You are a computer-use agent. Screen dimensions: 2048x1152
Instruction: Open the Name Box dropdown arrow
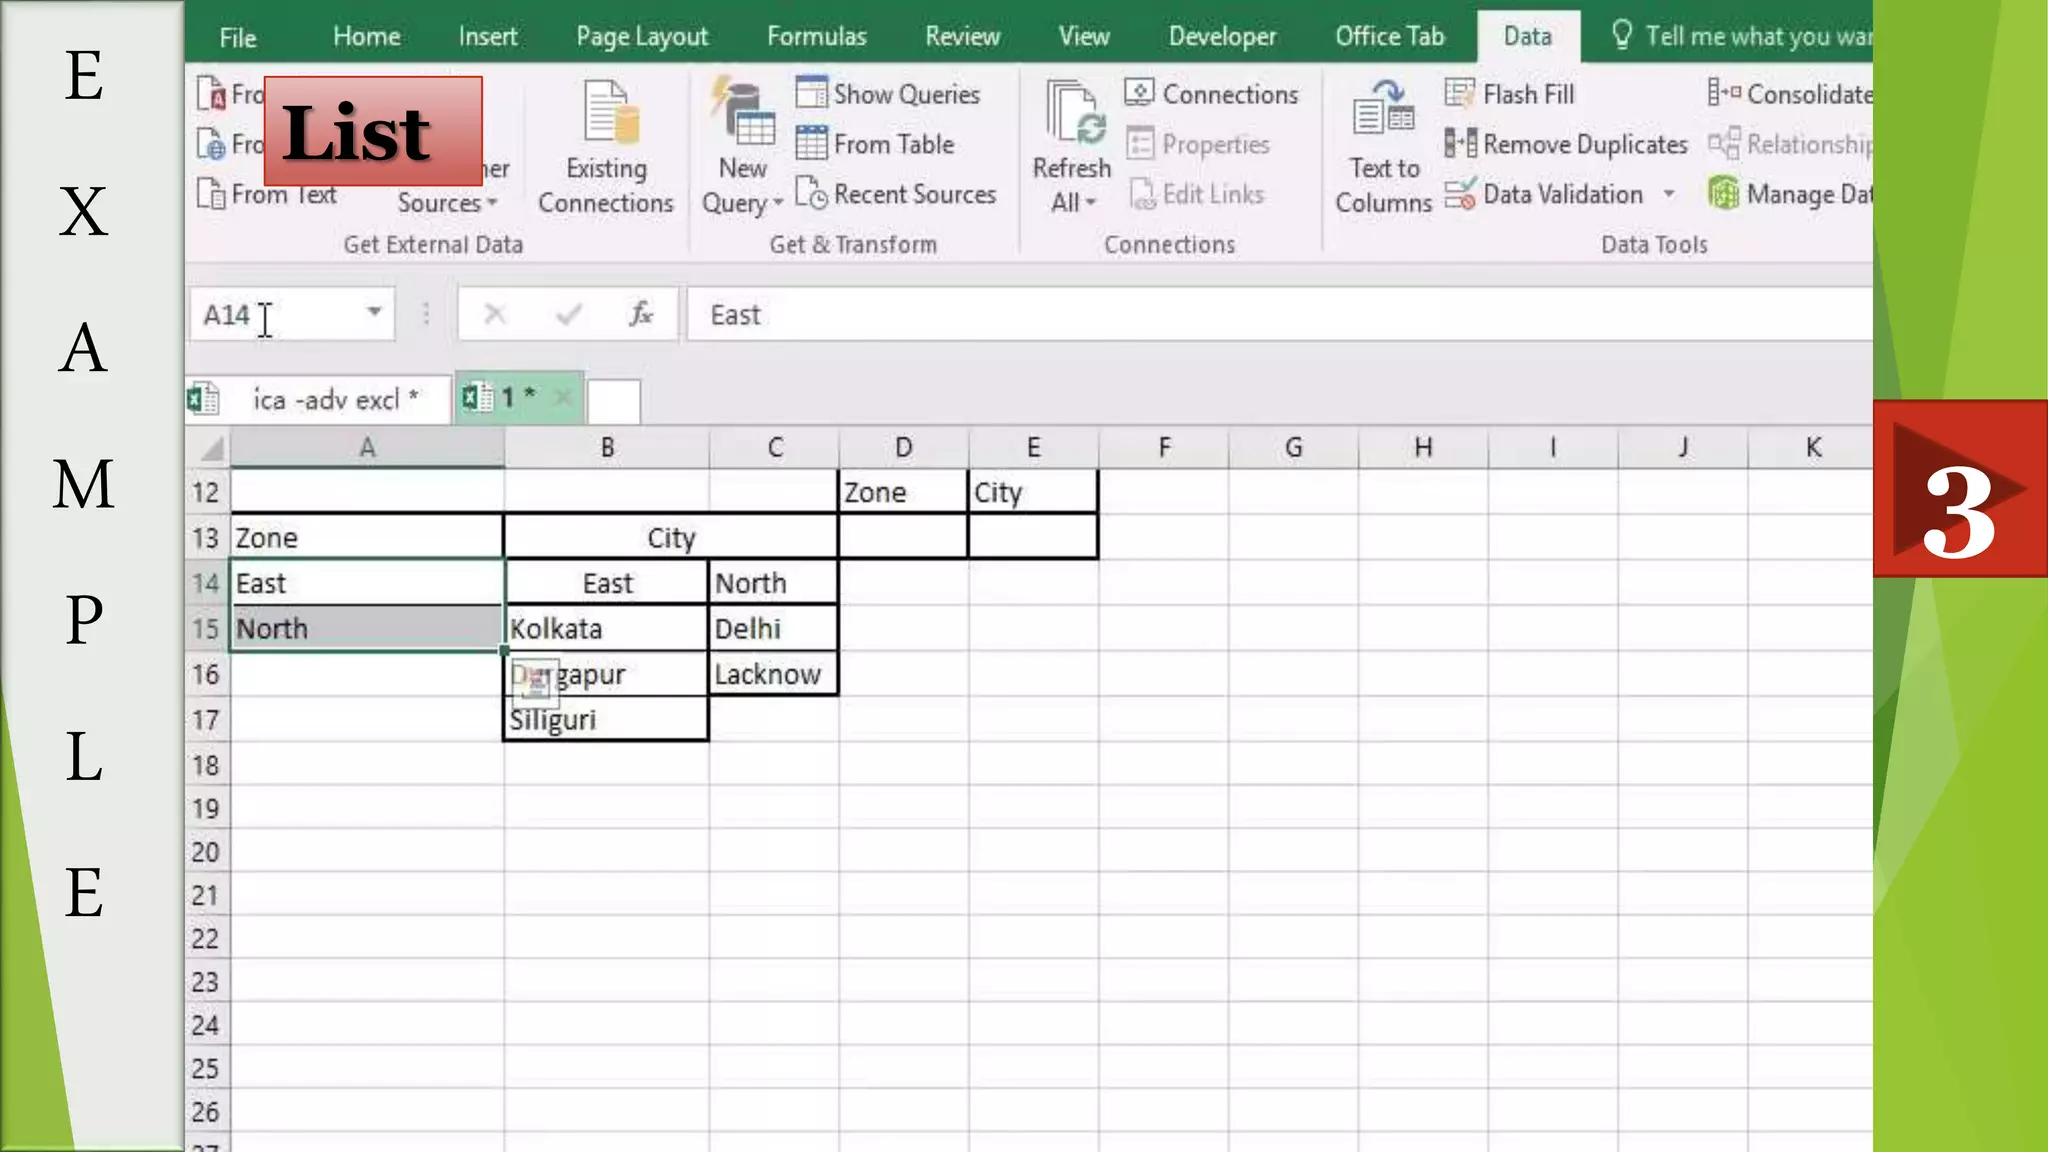coord(374,313)
